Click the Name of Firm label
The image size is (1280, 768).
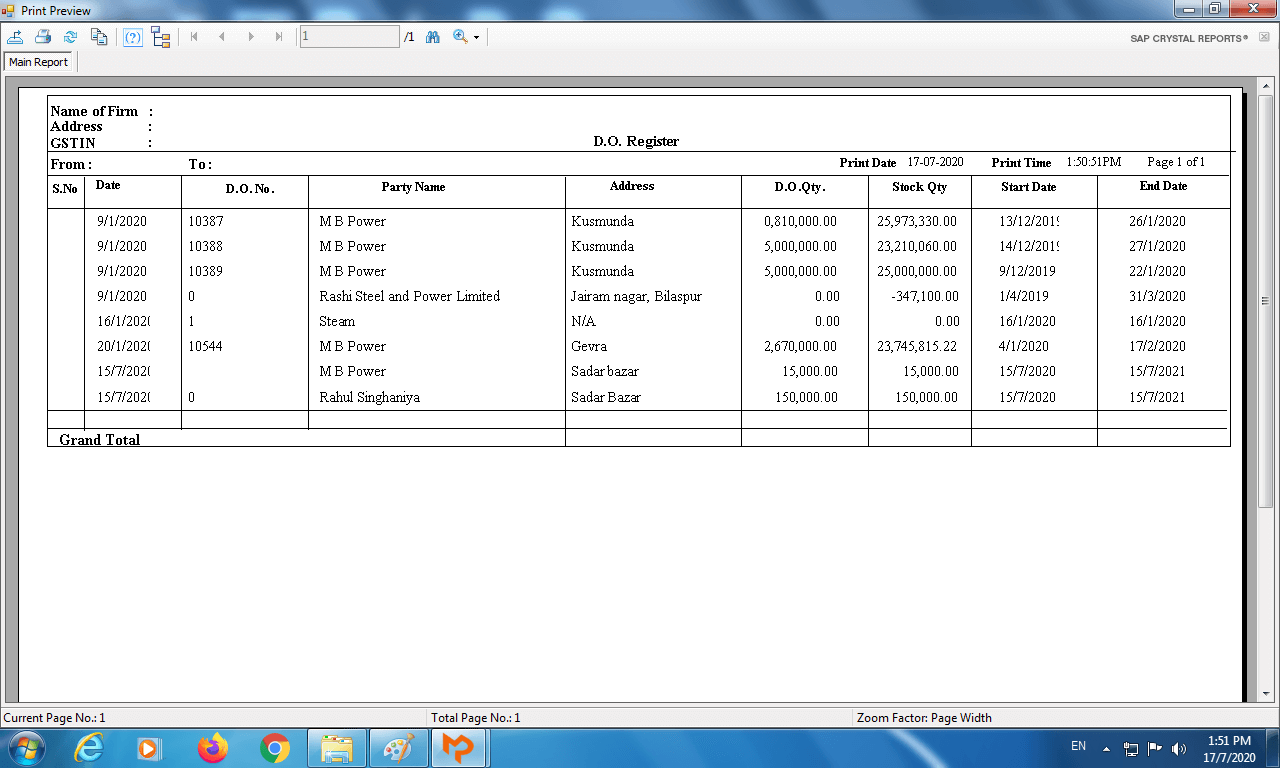(94, 111)
